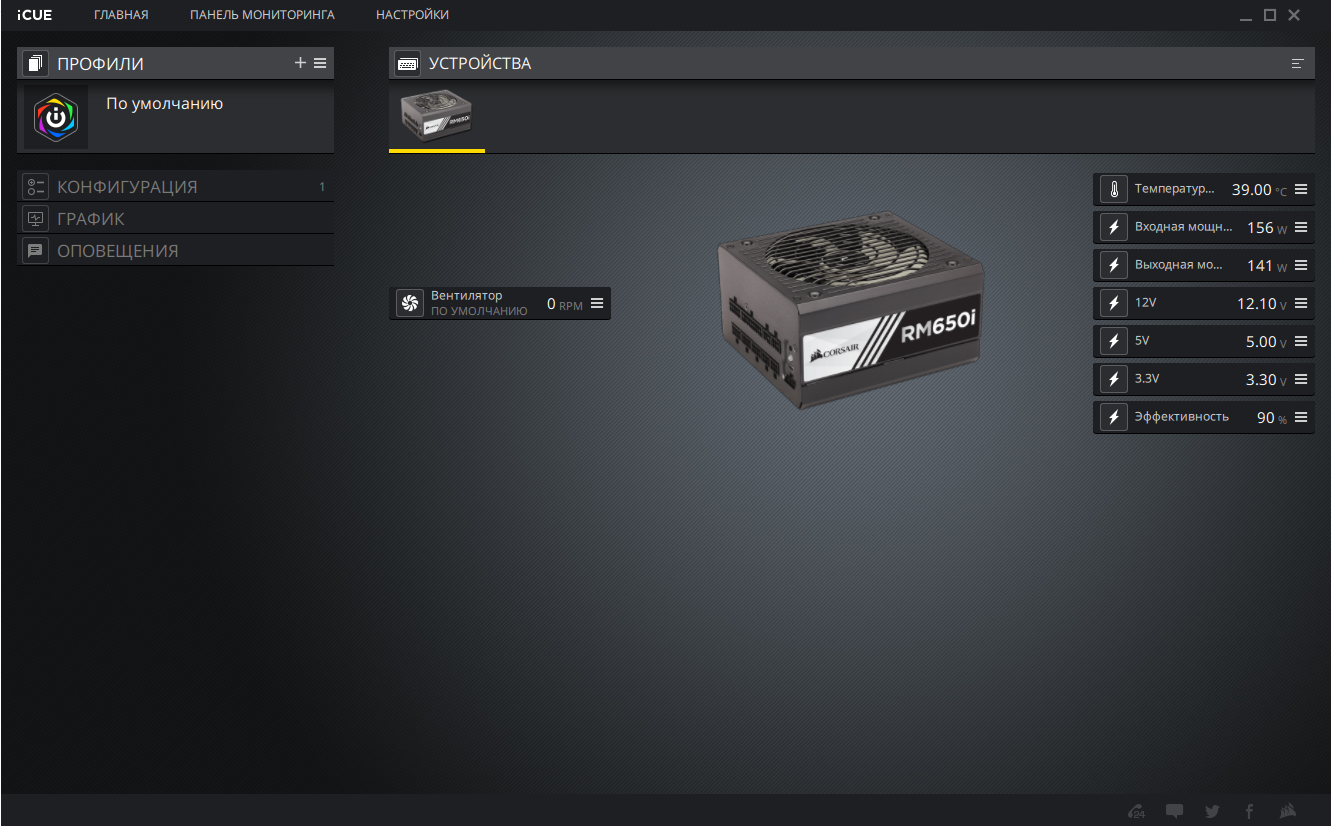Click the Corsair sails logo icon
Image resolution: width=1331 pixels, height=826 pixels.
point(1288,811)
